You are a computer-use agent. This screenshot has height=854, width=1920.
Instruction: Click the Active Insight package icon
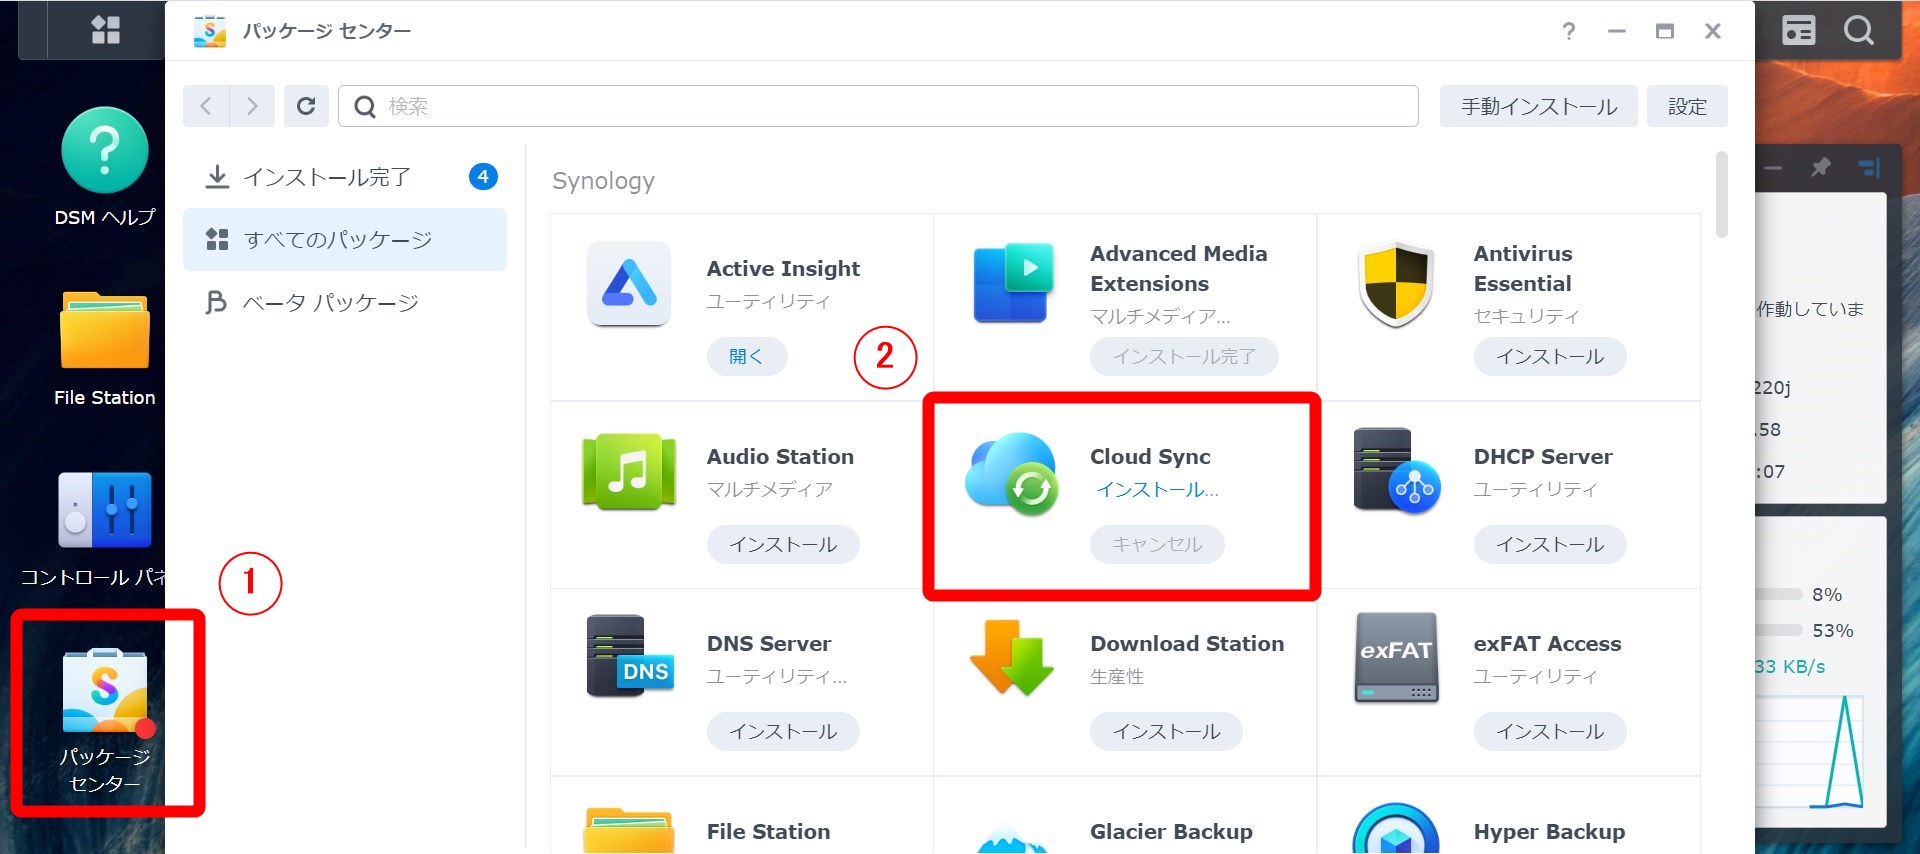(x=629, y=284)
